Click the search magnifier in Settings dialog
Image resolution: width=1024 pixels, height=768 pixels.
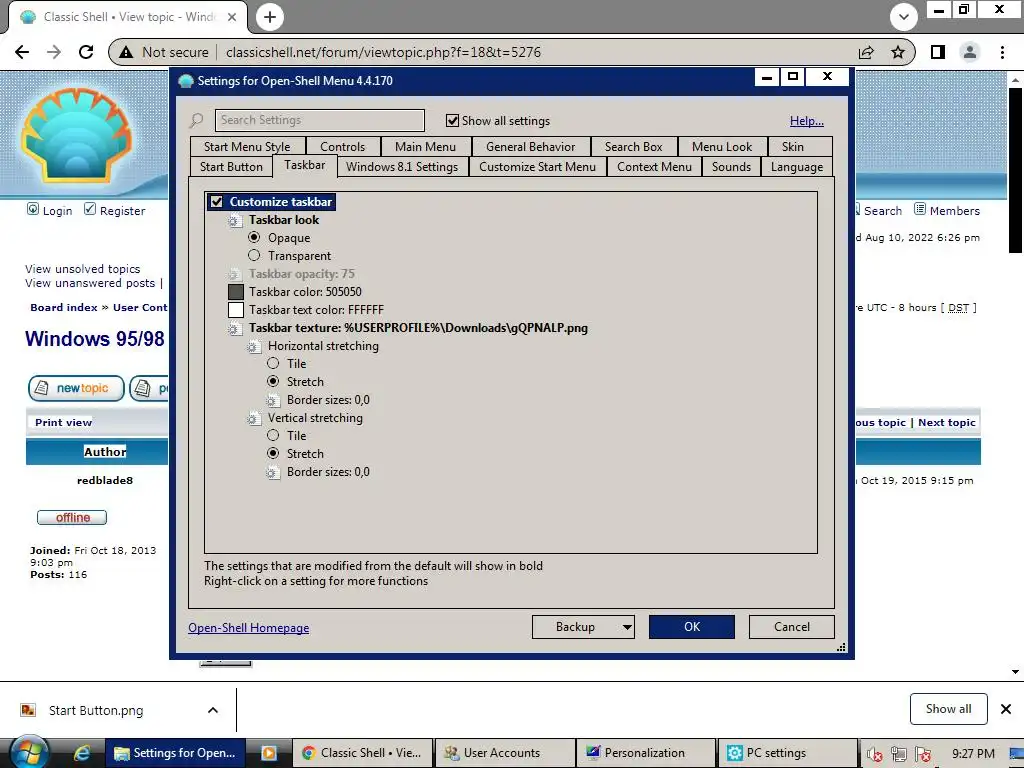point(196,120)
